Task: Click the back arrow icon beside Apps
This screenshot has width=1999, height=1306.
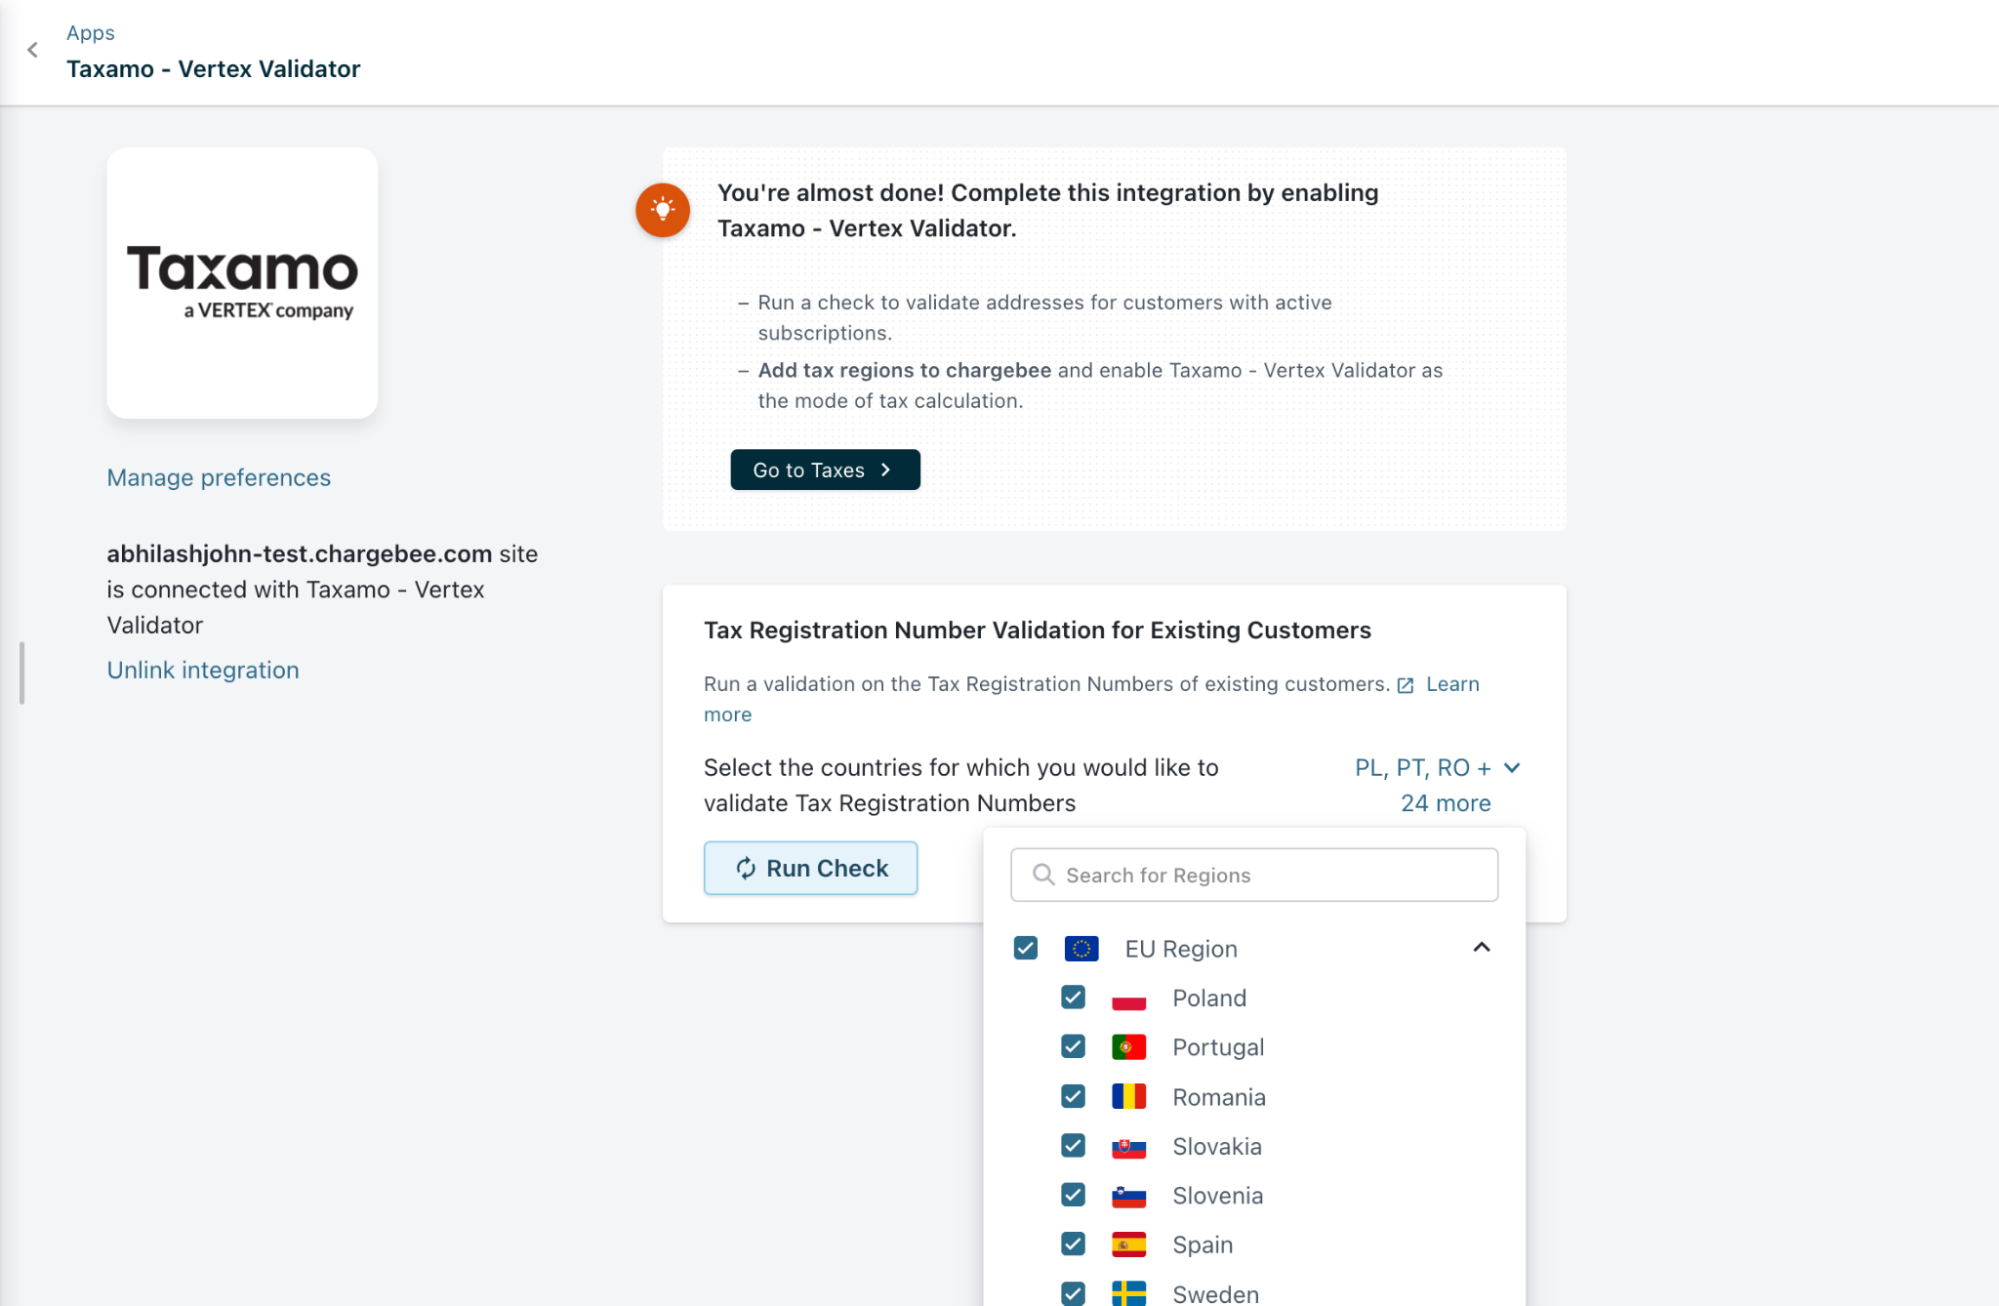Action: click(x=32, y=50)
